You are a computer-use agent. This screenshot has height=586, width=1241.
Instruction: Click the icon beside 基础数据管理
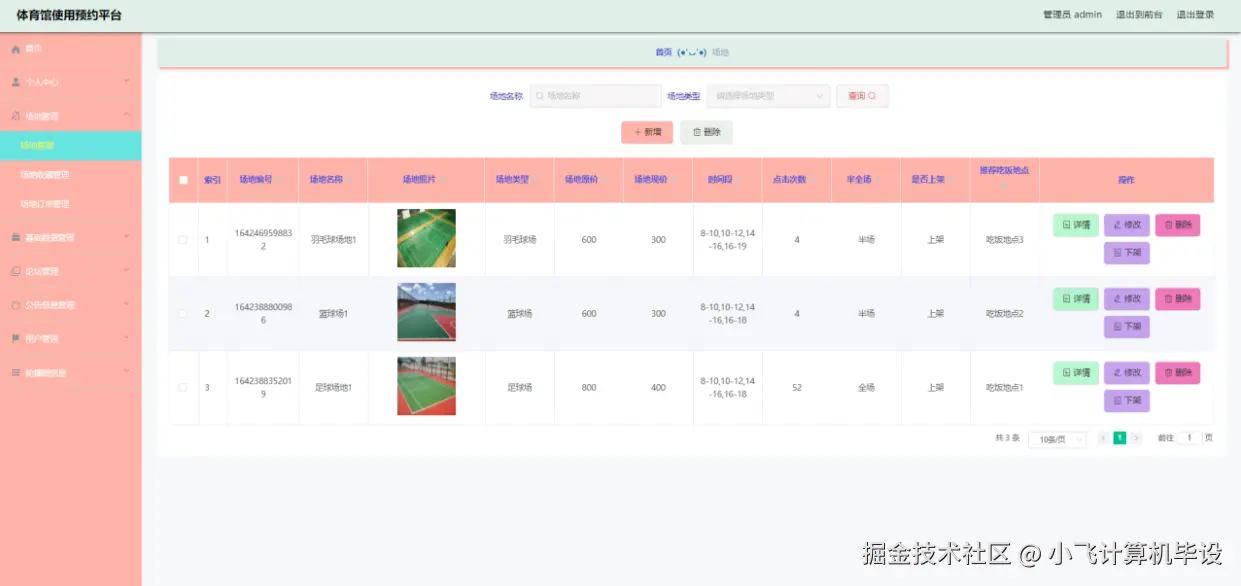coord(16,238)
